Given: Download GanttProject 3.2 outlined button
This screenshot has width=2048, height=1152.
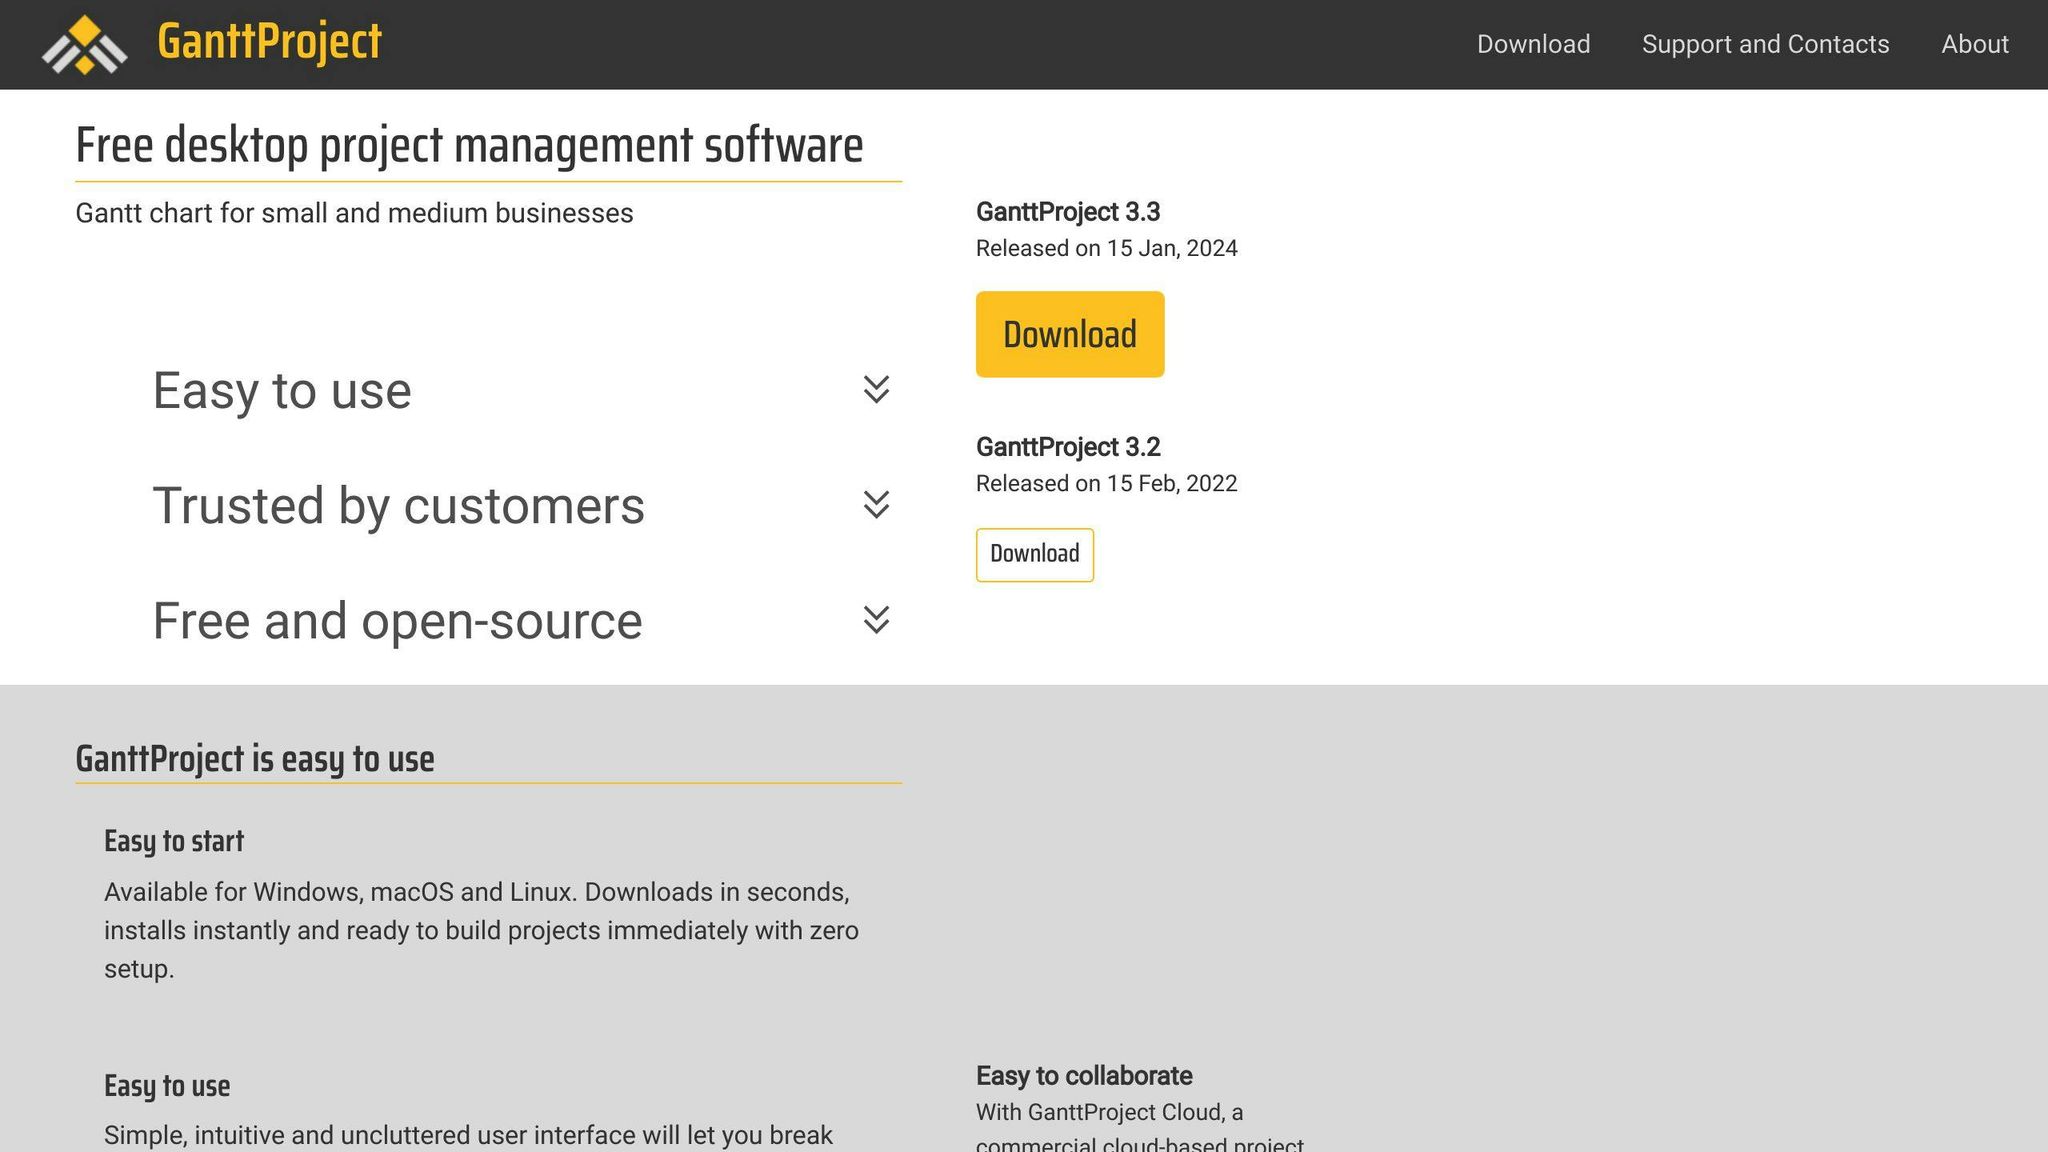Looking at the screenshot, I should point(1034,554).
